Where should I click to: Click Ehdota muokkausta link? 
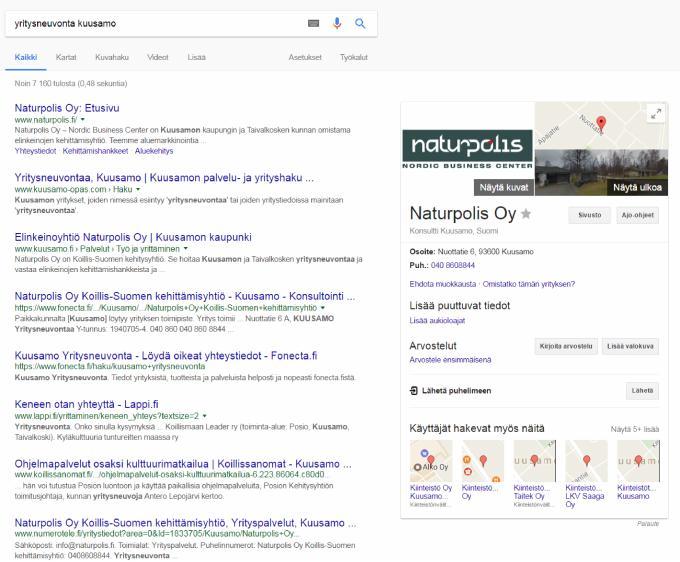click(x=442, y=284)
